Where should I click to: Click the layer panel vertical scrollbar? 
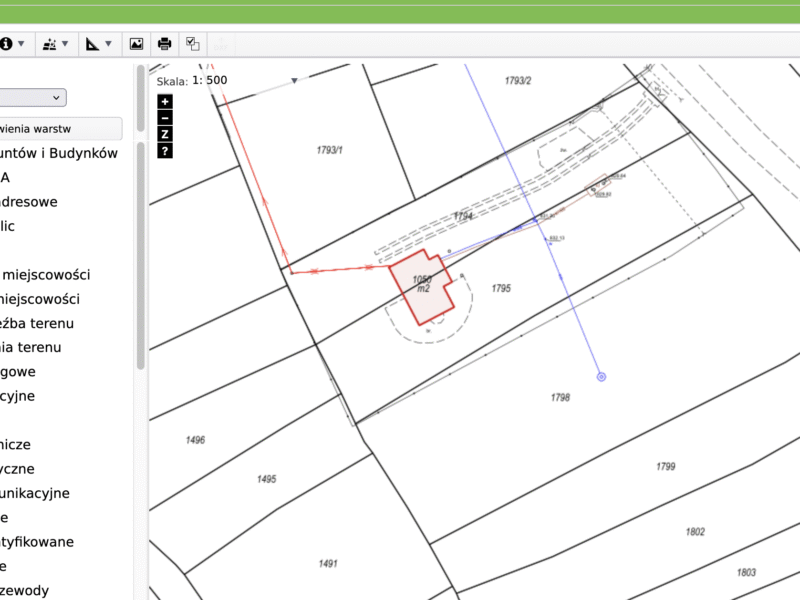(141, 255)
